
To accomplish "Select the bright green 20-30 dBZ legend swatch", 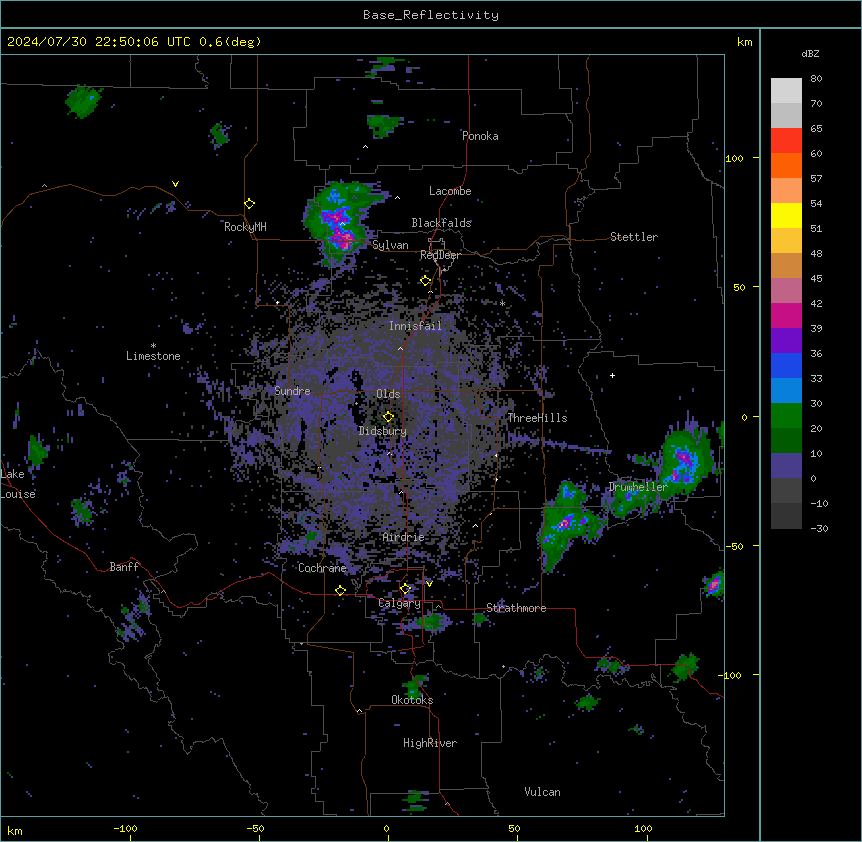I will pyautogui.click(x=786, y=416).
